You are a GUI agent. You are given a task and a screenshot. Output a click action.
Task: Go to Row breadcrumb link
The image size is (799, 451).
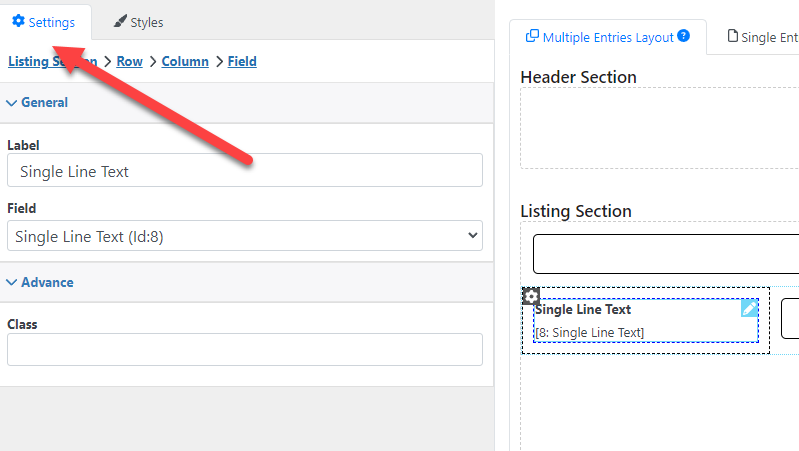129,61
